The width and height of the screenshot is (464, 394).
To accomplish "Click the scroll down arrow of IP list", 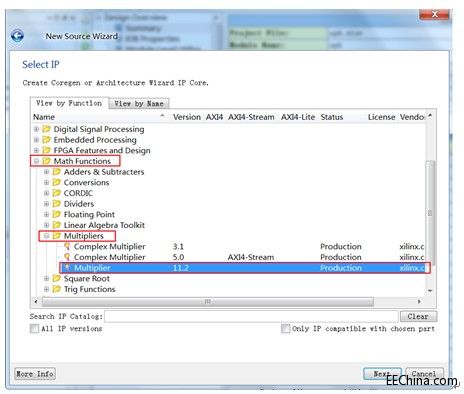I will pyautogui.click(x=430, y=291).
